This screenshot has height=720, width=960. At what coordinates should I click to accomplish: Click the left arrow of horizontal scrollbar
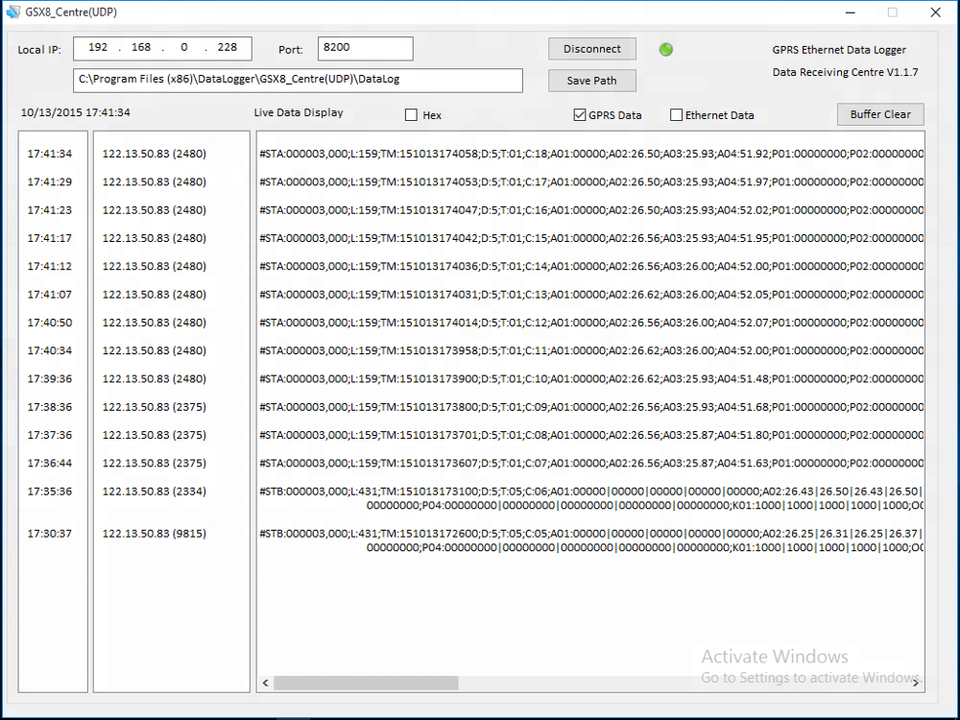[265, 683]
